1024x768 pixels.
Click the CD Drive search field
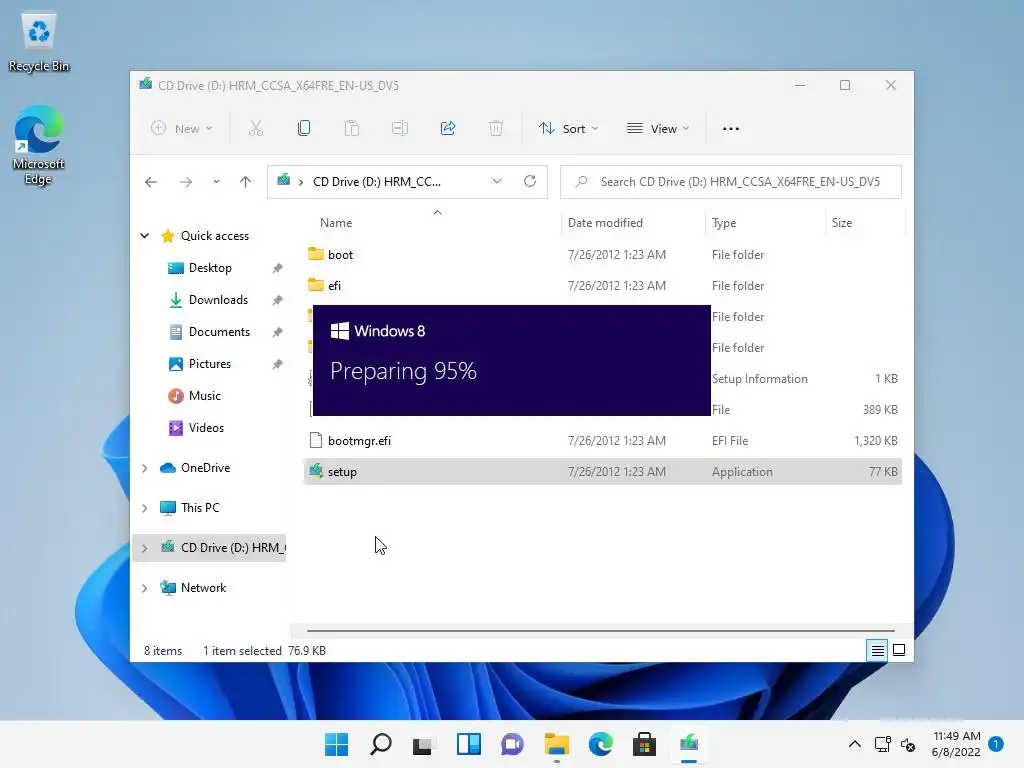pyautogui.click(x=731, y=182)
